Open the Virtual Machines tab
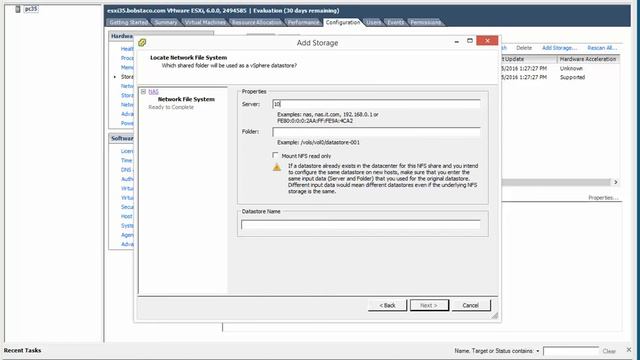 click(205, 22)
